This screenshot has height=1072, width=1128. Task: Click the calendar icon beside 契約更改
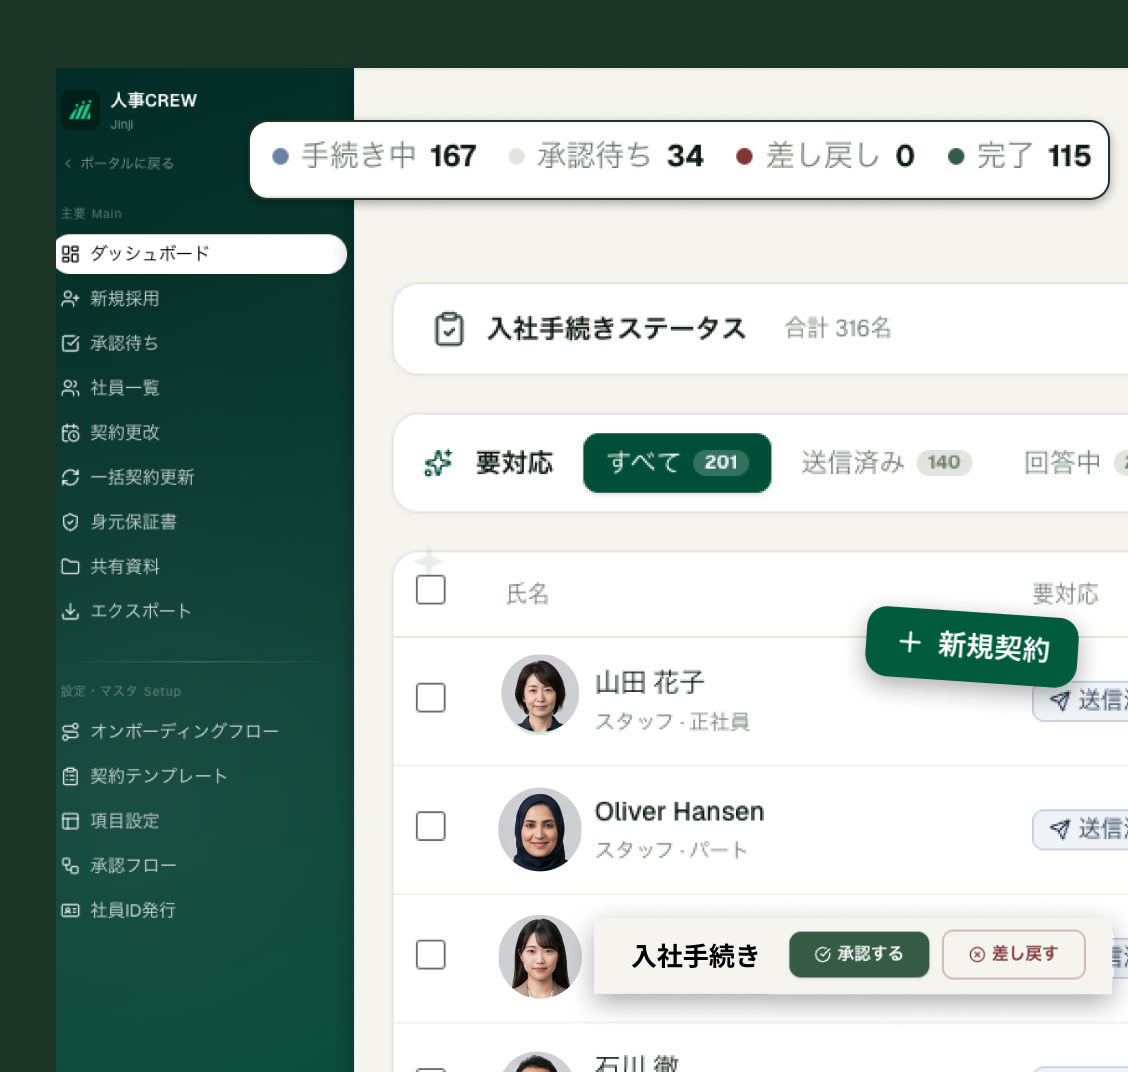[x=70, y=432]
